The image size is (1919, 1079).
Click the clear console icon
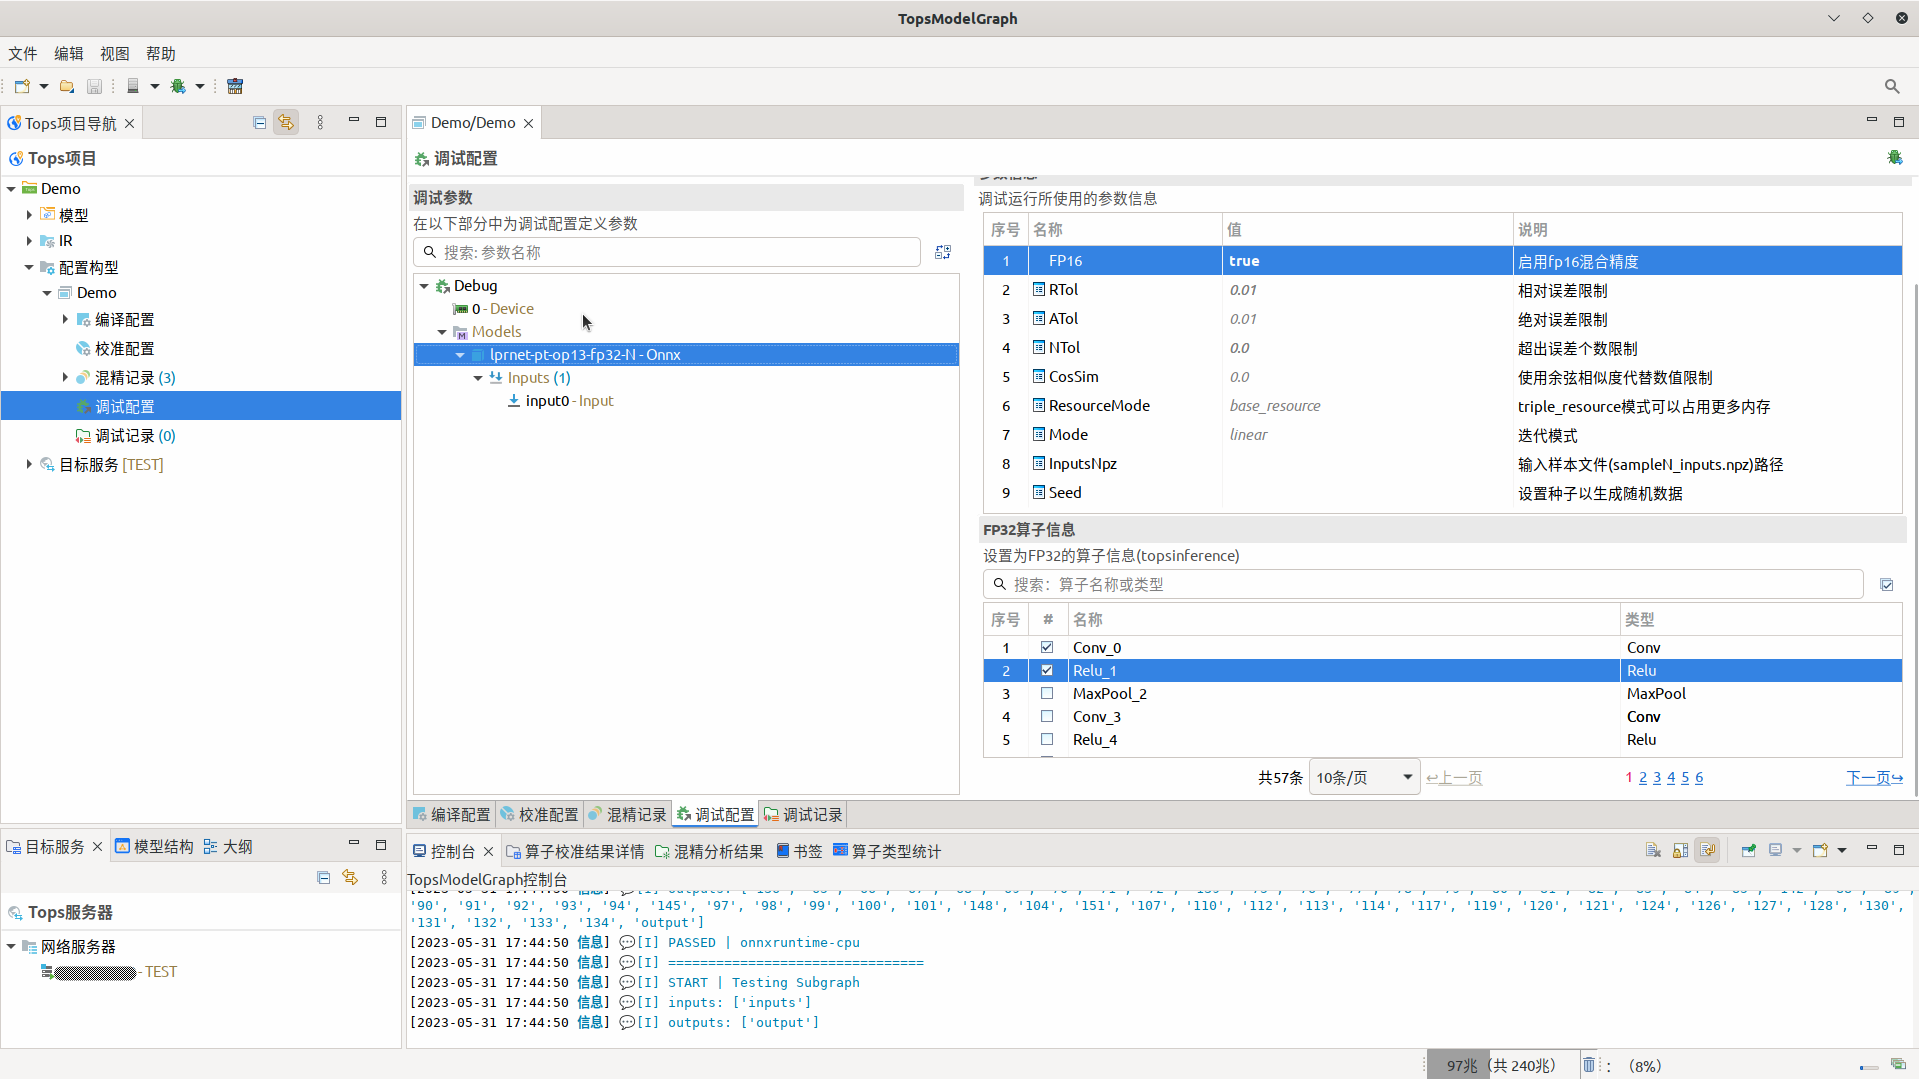1653,850
